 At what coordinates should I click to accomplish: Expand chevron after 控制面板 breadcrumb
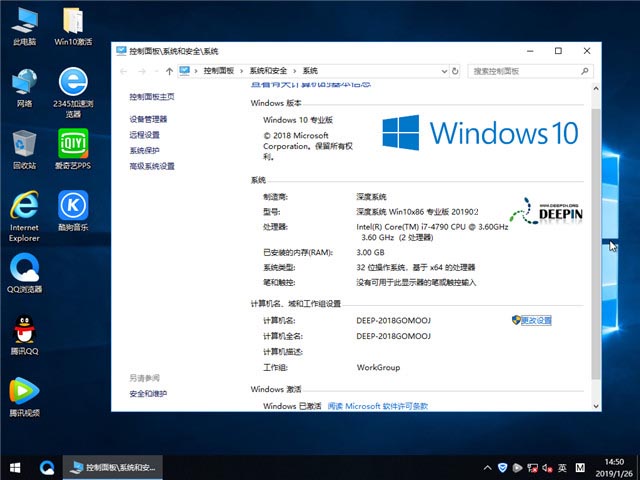(x=242, y=71)
